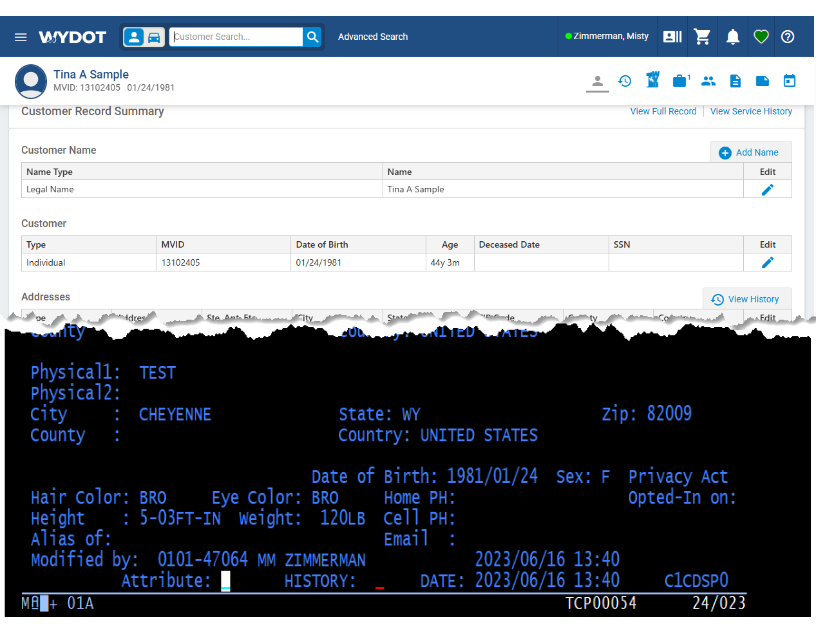Screen dimensions: 826x641
Task: Click the WYDOT logo
Action: (x=72, y=37)
